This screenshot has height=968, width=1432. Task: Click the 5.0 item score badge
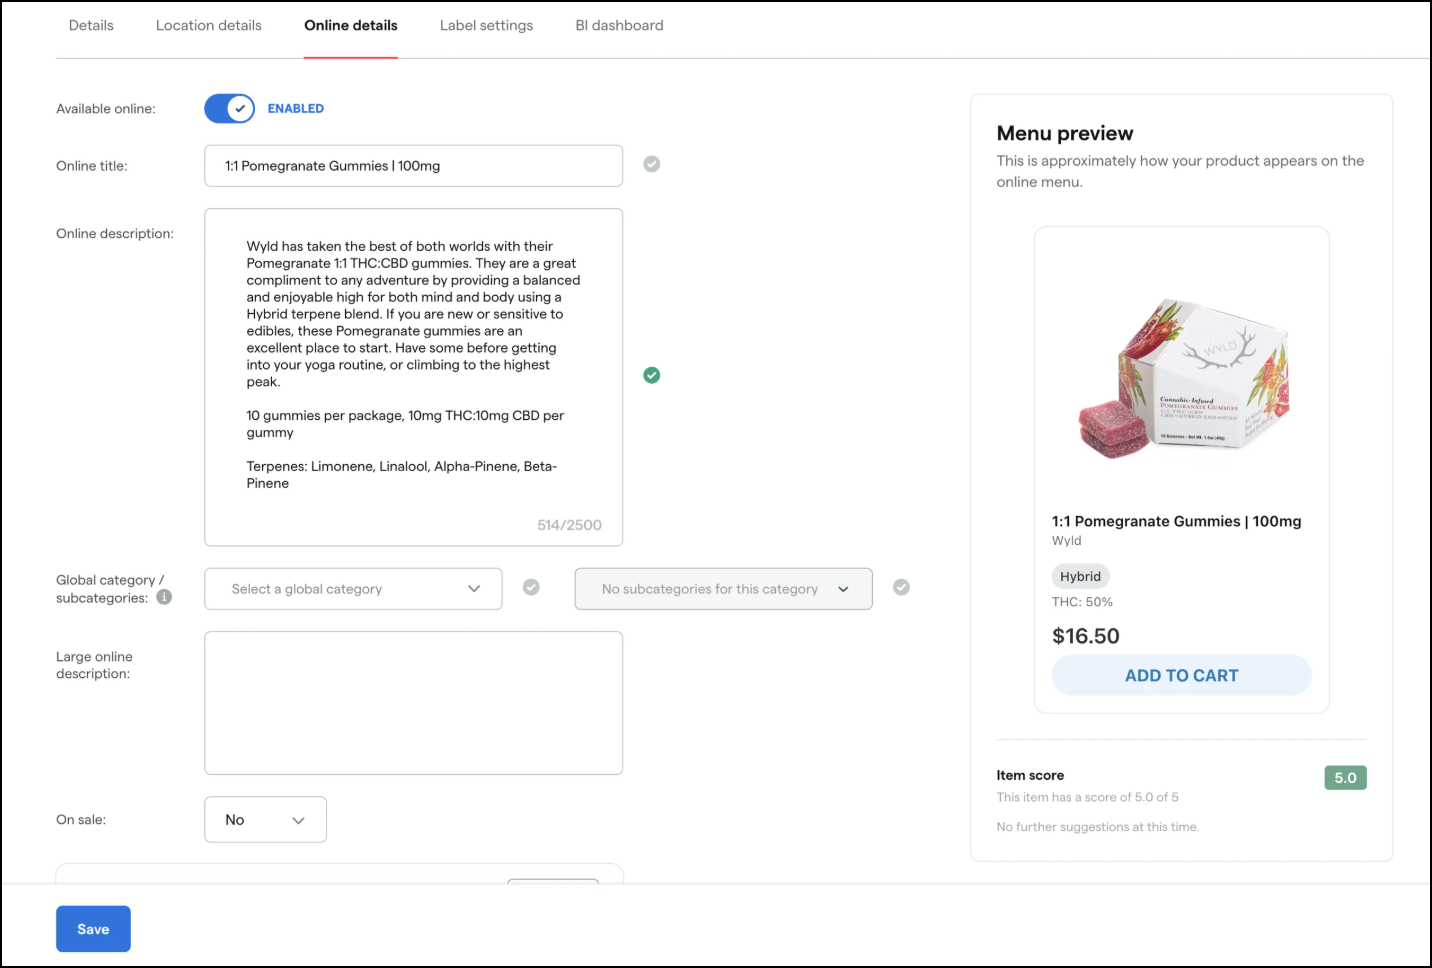point(1345,778)
